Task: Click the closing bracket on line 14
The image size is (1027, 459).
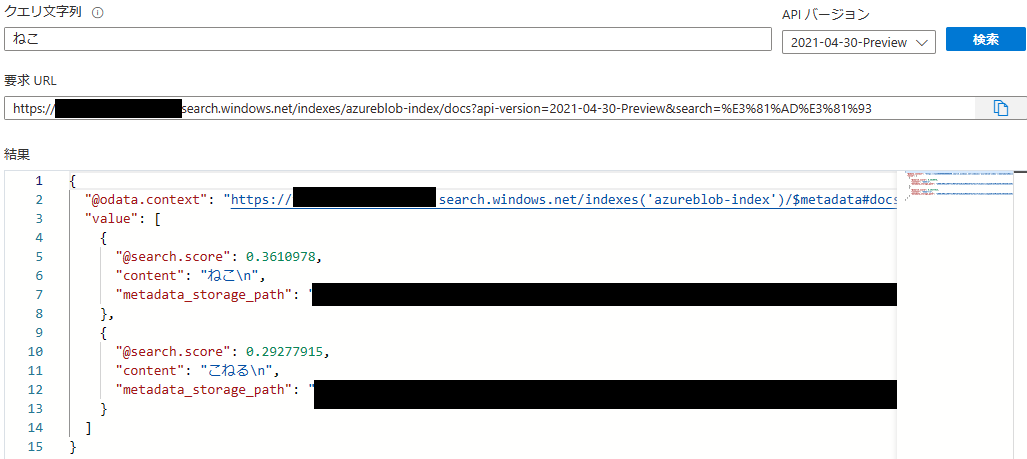Action: click(89, 428)
